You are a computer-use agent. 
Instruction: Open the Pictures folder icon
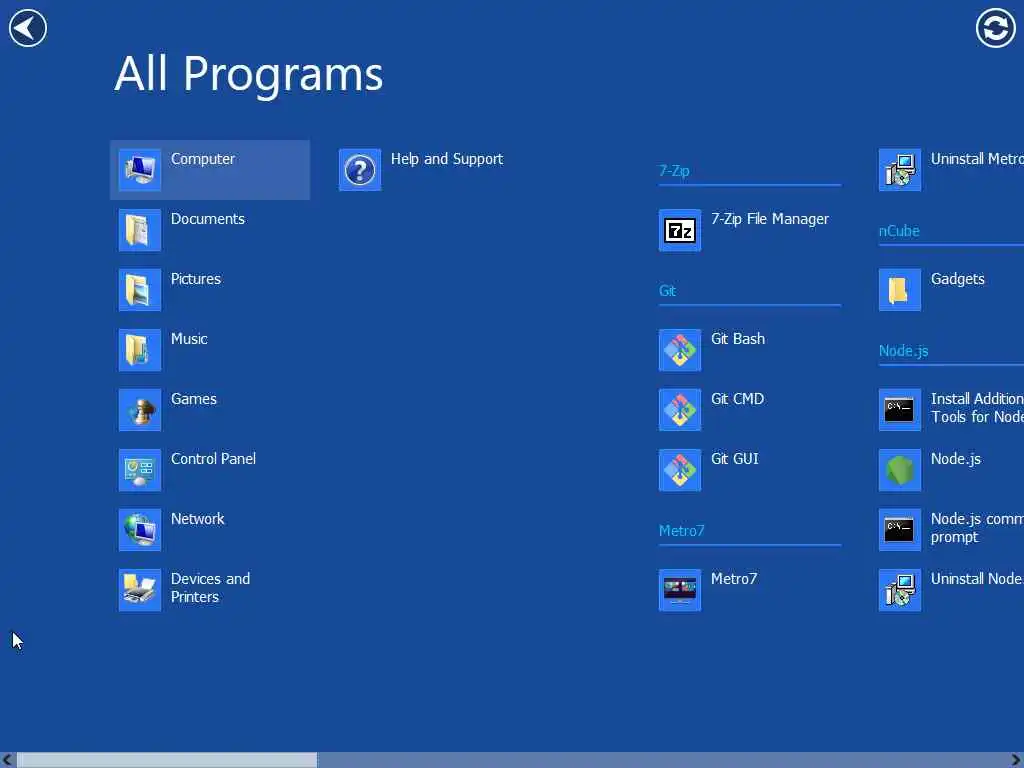click(x=140, y=290)
